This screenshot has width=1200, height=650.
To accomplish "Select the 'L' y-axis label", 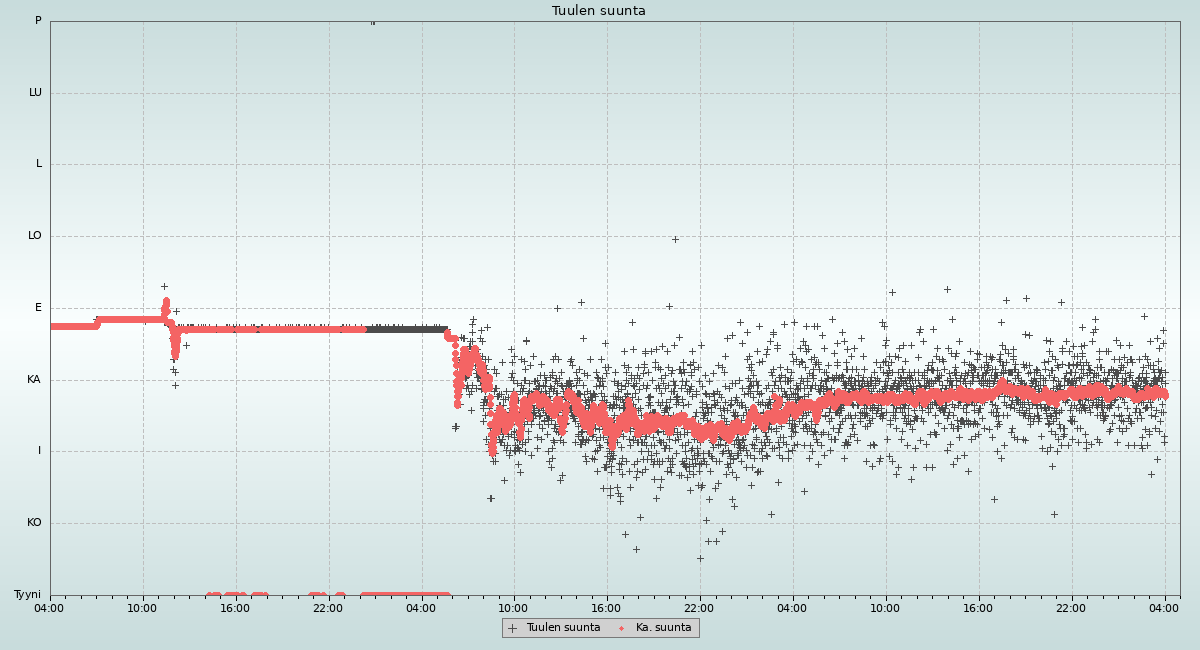I will [39, 164].
